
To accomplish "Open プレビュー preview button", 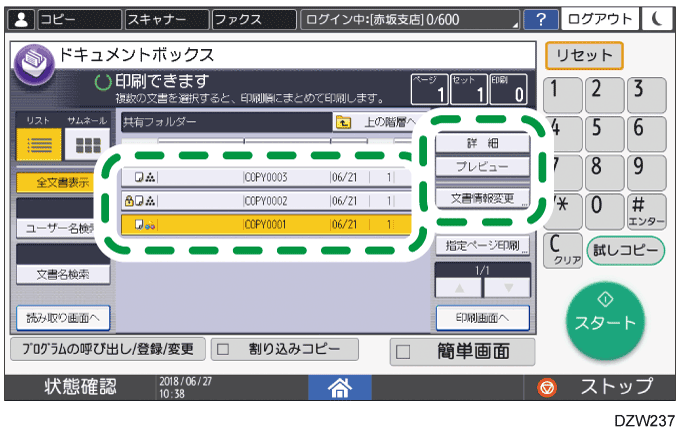I will [482, 166].
